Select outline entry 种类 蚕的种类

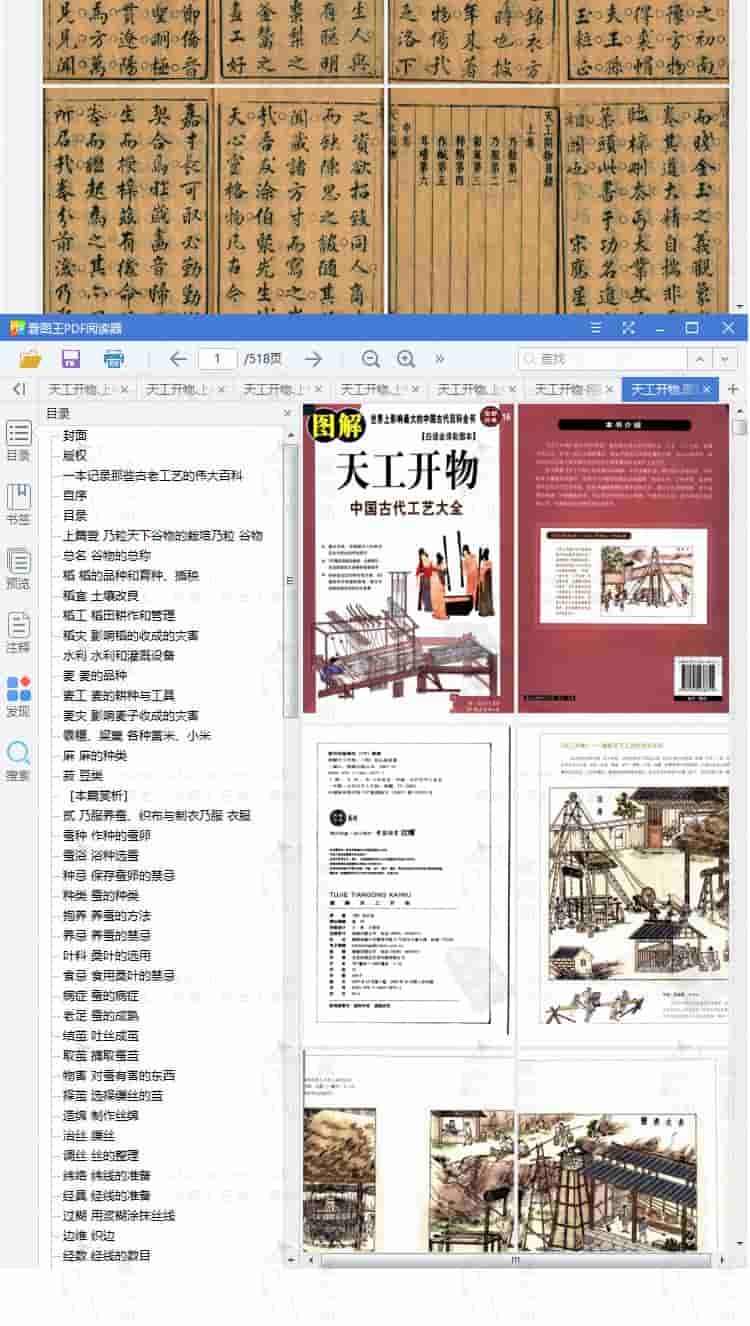101,895
